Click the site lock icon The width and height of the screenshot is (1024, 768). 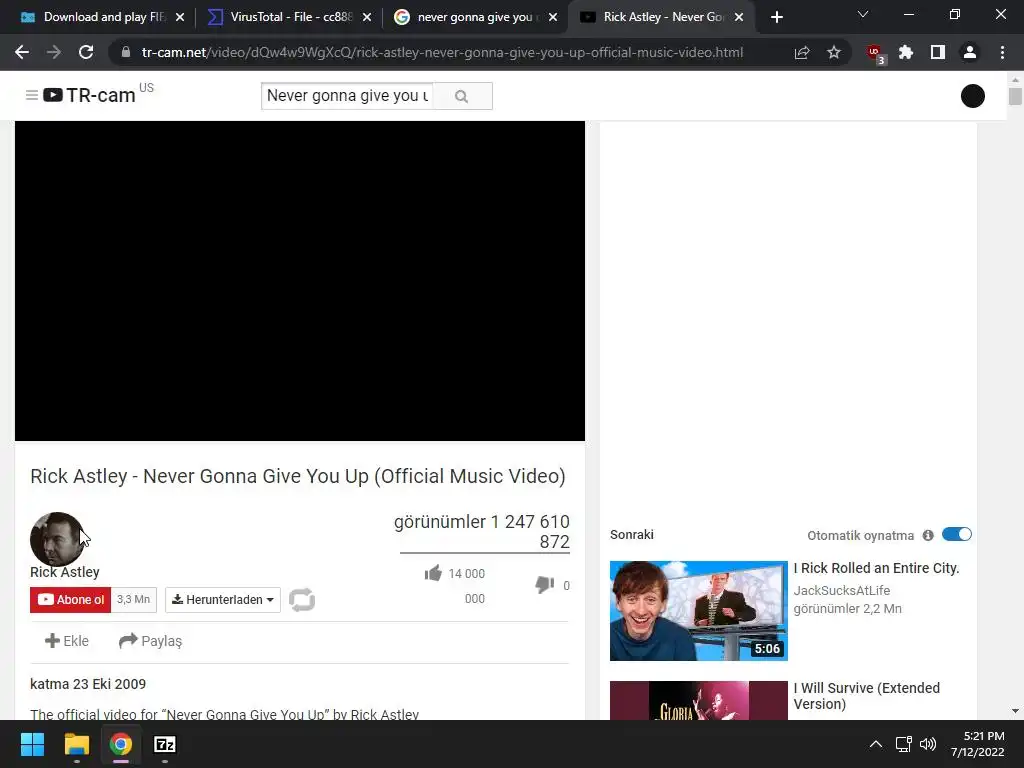pyautogui.click(x=125, y=52)
